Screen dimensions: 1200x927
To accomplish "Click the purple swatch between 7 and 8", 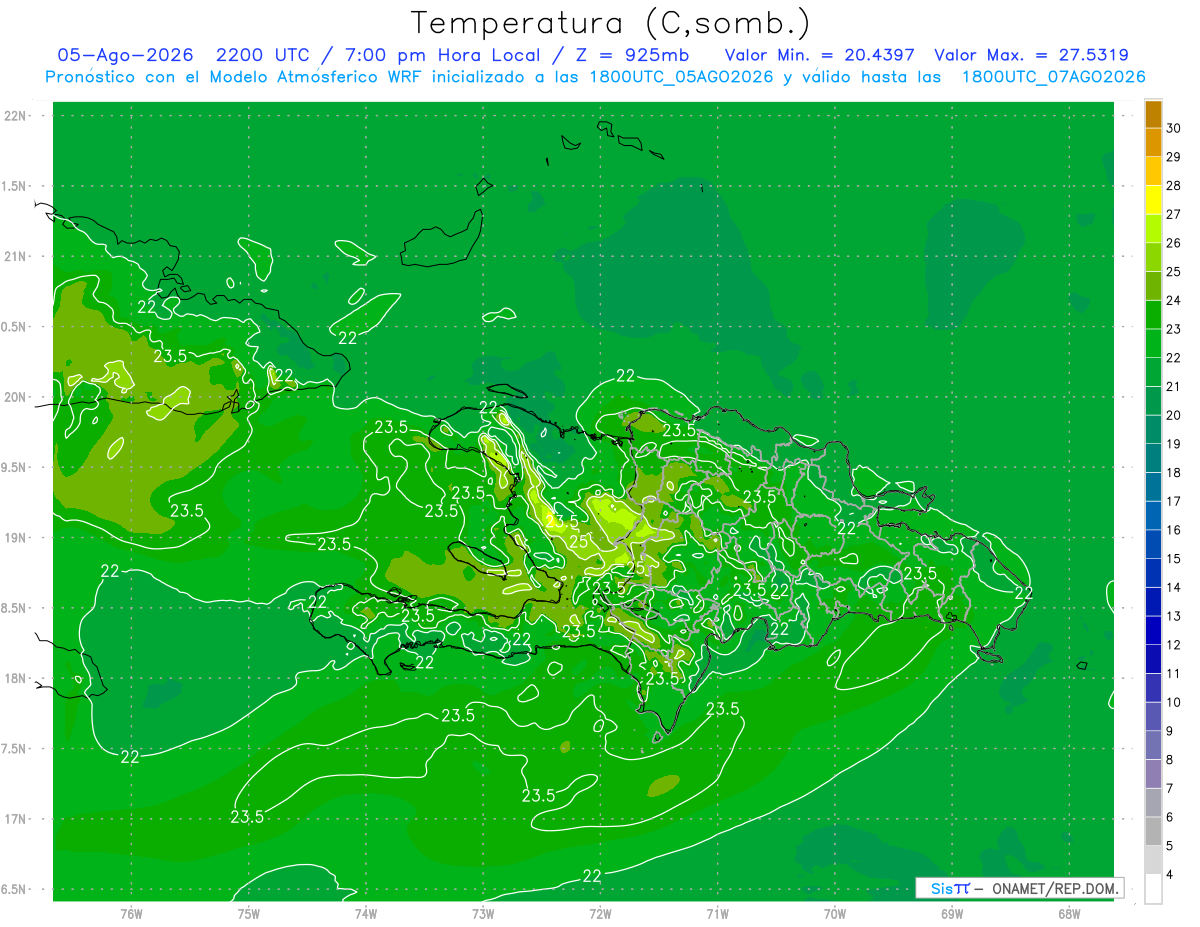I will tap(1153, 775).
